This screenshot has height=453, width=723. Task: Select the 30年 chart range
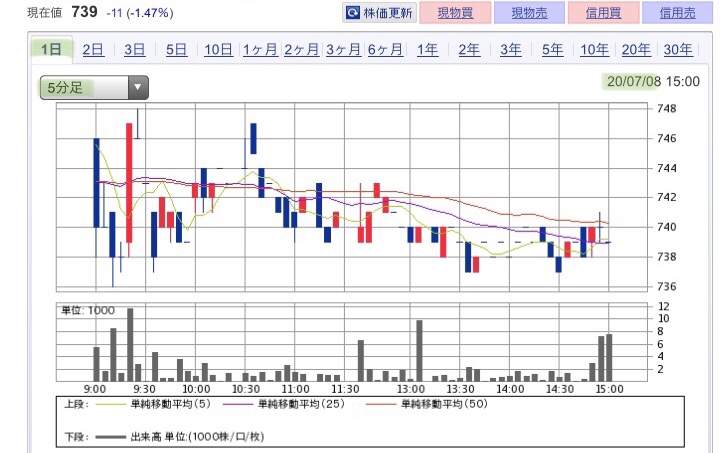tap(678, 49)
